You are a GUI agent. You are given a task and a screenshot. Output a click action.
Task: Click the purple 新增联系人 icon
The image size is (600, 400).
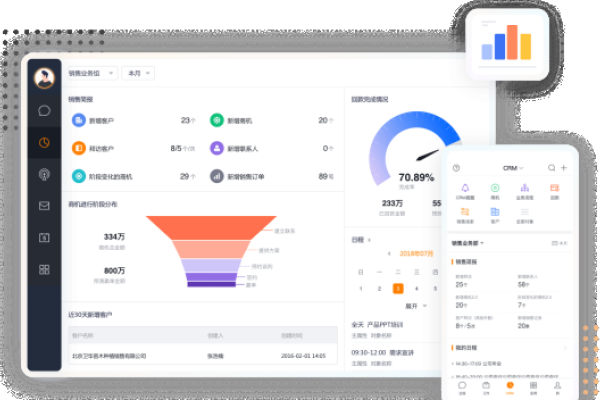[x=217, y=148]
